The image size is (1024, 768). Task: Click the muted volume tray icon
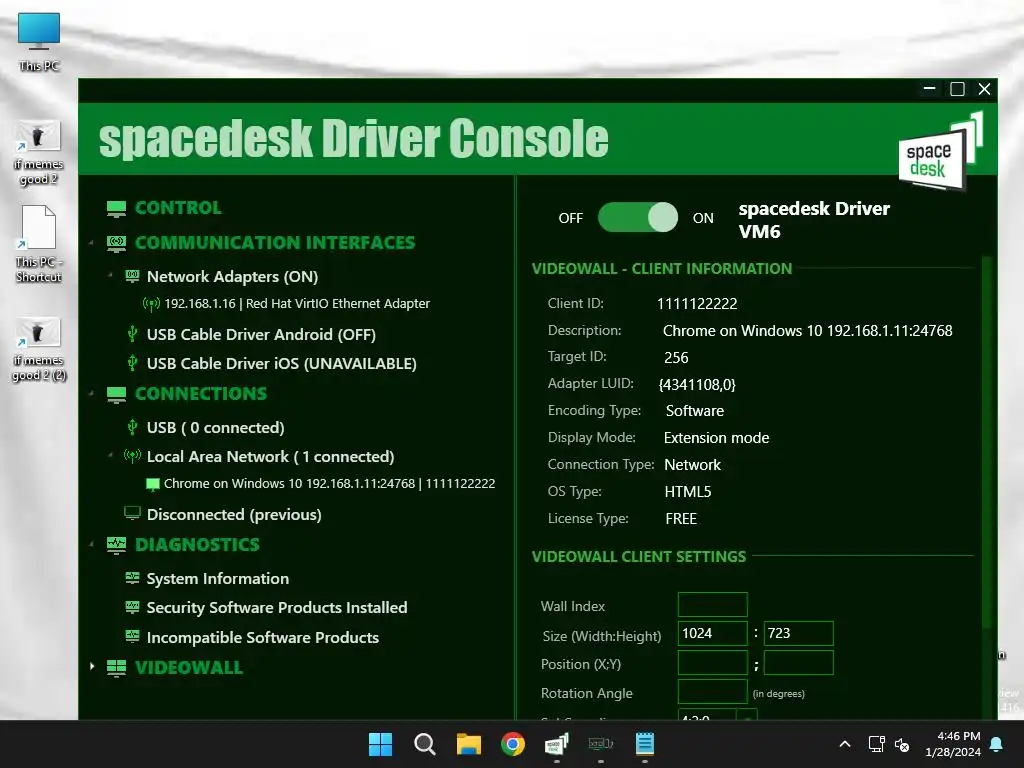902,744
